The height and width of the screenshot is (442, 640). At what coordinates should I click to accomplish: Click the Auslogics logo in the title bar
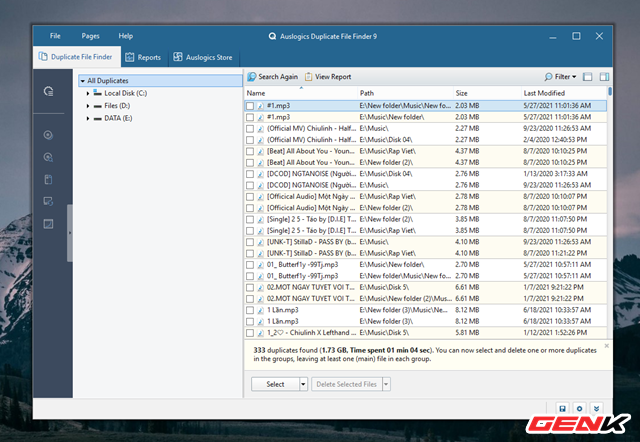pyautogui.click(x=272, y=36)
